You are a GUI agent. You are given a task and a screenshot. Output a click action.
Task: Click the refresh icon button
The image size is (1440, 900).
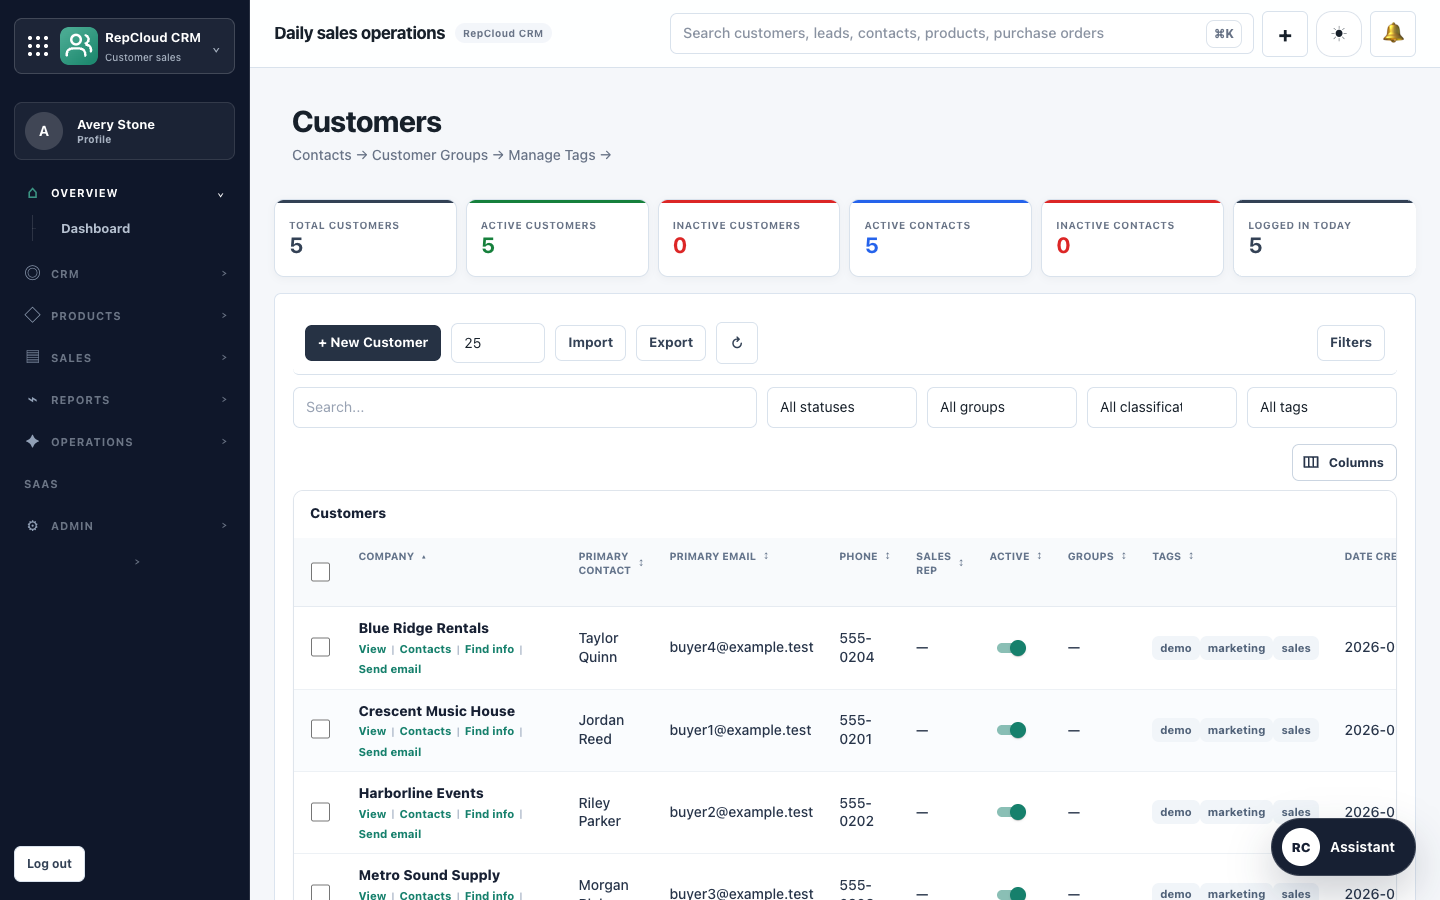tap(737, 343)
